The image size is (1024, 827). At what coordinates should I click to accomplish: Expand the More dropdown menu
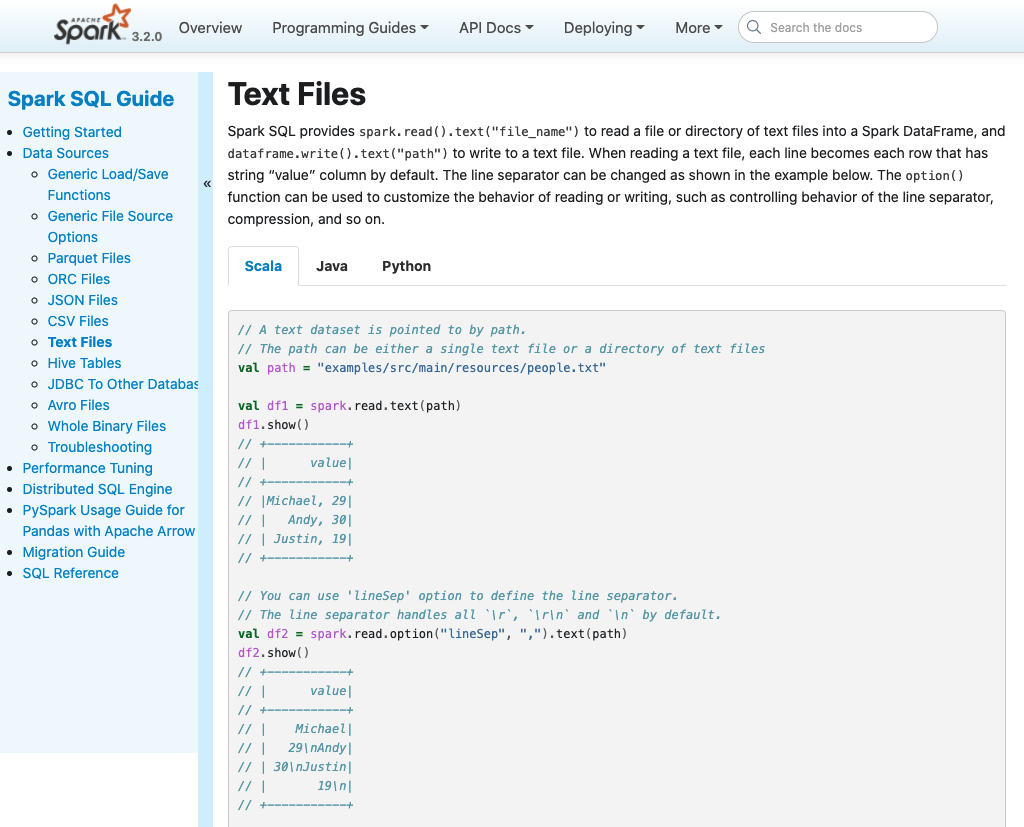click(x=699, y=28)
